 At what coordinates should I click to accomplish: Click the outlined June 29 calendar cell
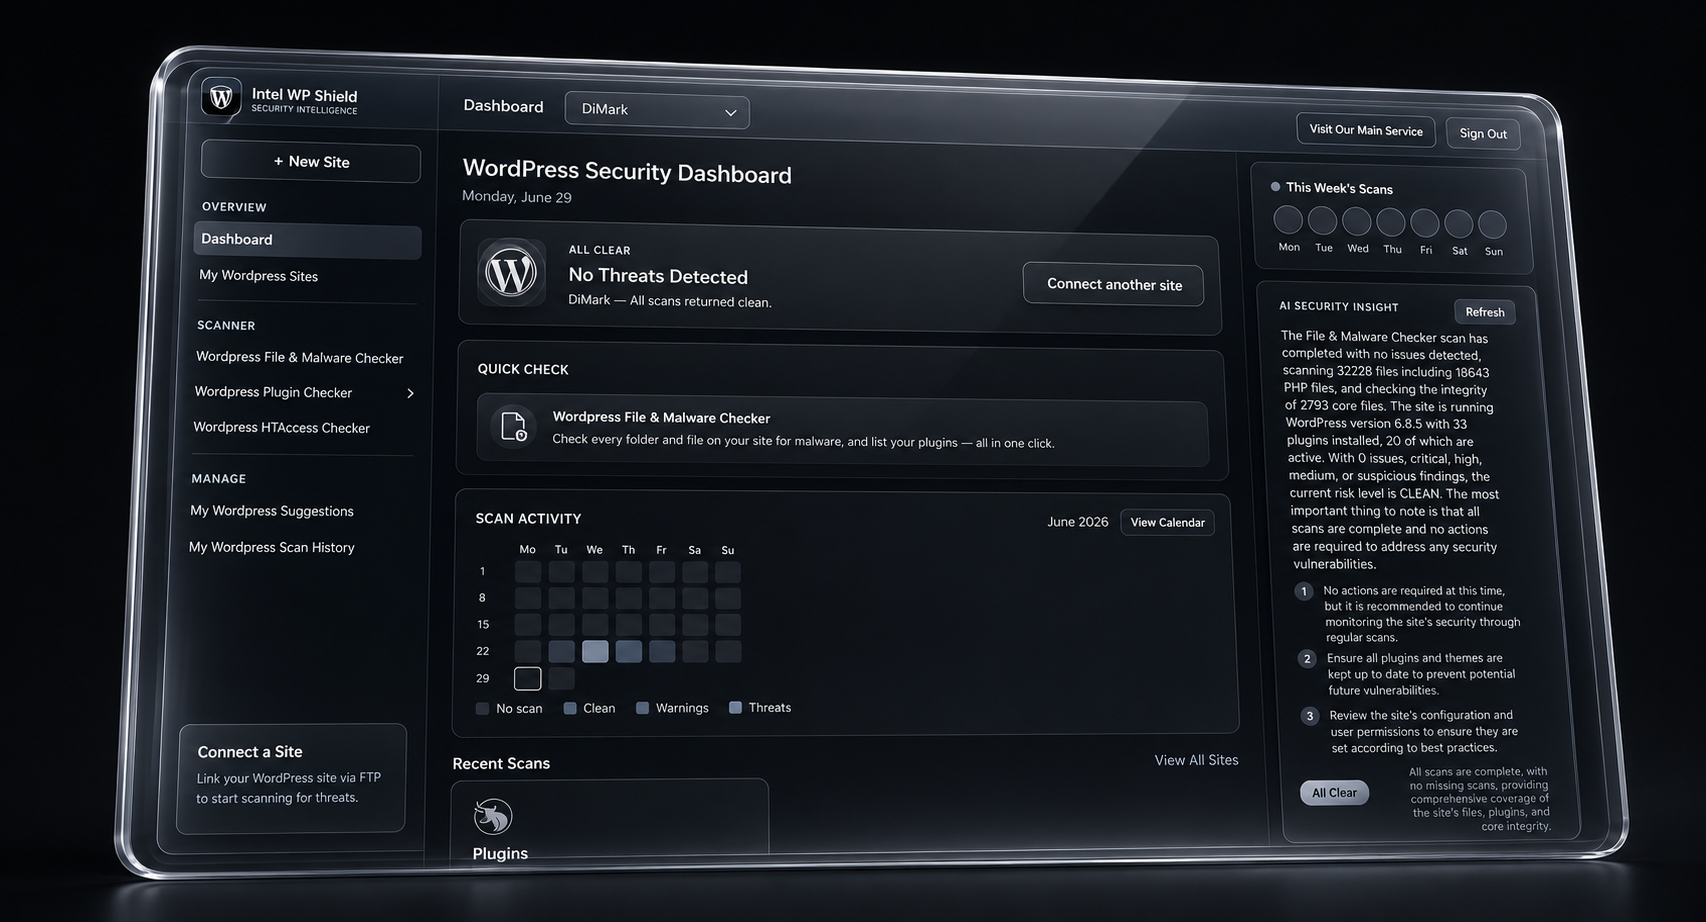[528, 678]
